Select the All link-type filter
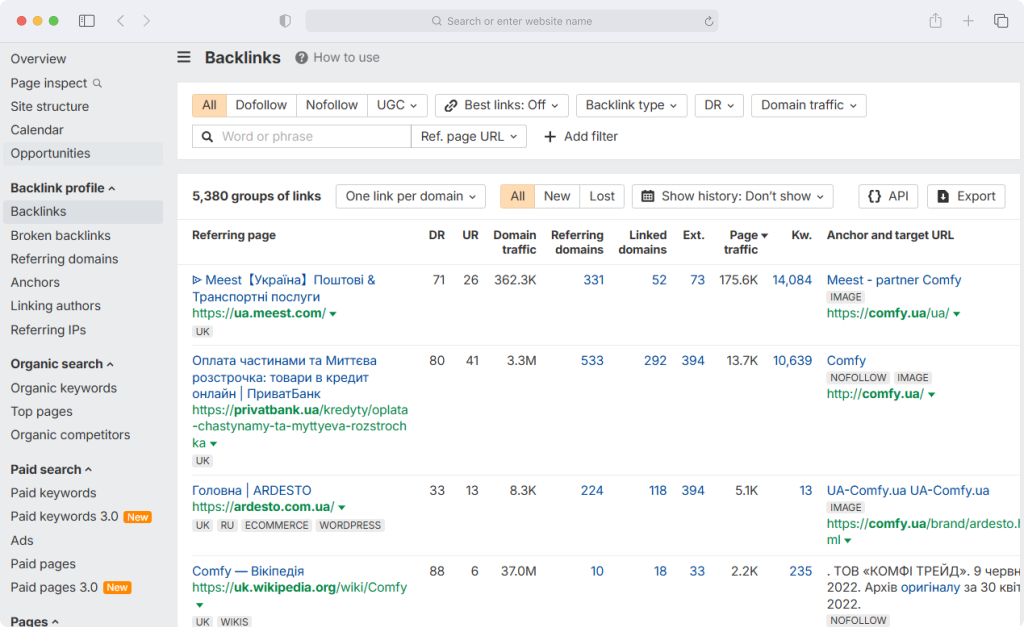Screen dimensions: 1024x627 pyautogui.click(x=209, y=105)
